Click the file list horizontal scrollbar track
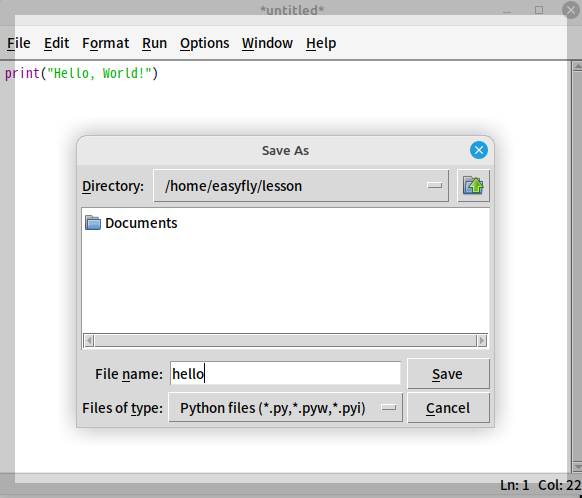Image resolution: width=582 pixels, height=498 pixels. [x=285, y=340]
